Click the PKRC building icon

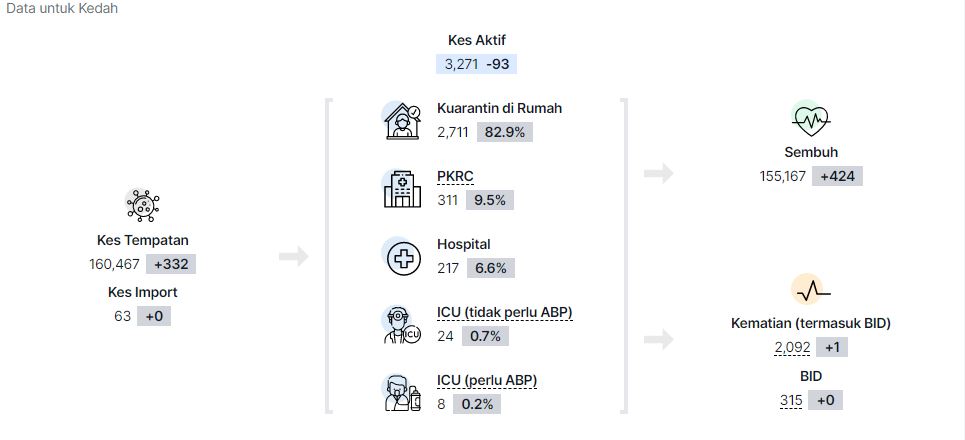tap(402, 189)
